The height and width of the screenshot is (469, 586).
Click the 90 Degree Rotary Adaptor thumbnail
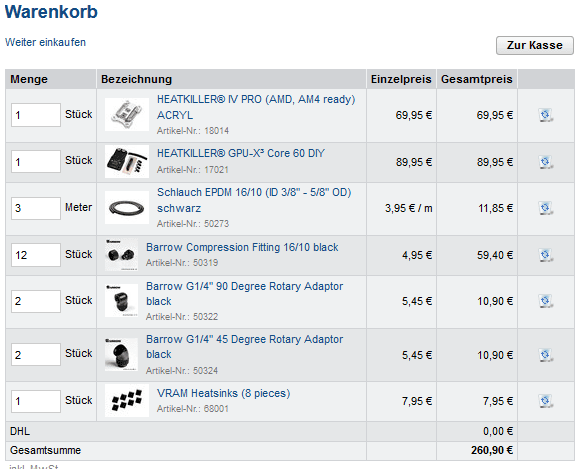coord(121,301)
